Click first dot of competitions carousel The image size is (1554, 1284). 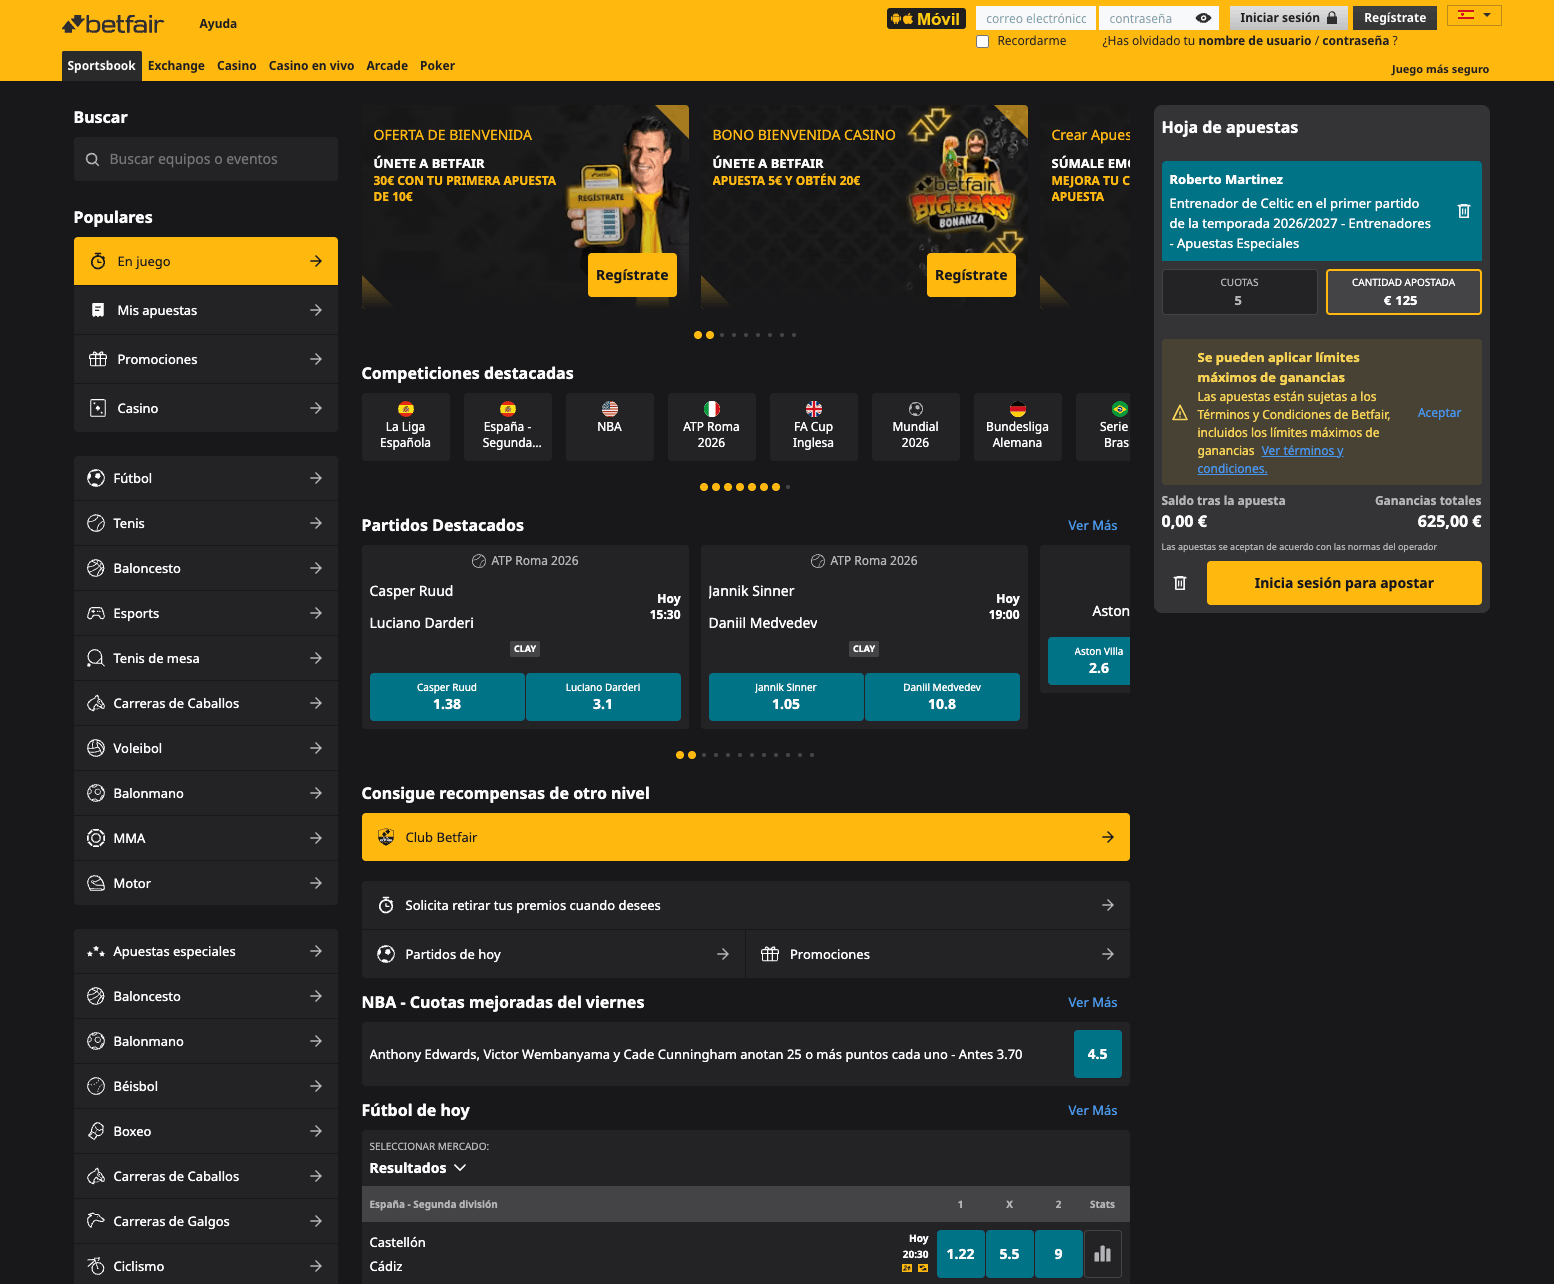pos(704,487)
